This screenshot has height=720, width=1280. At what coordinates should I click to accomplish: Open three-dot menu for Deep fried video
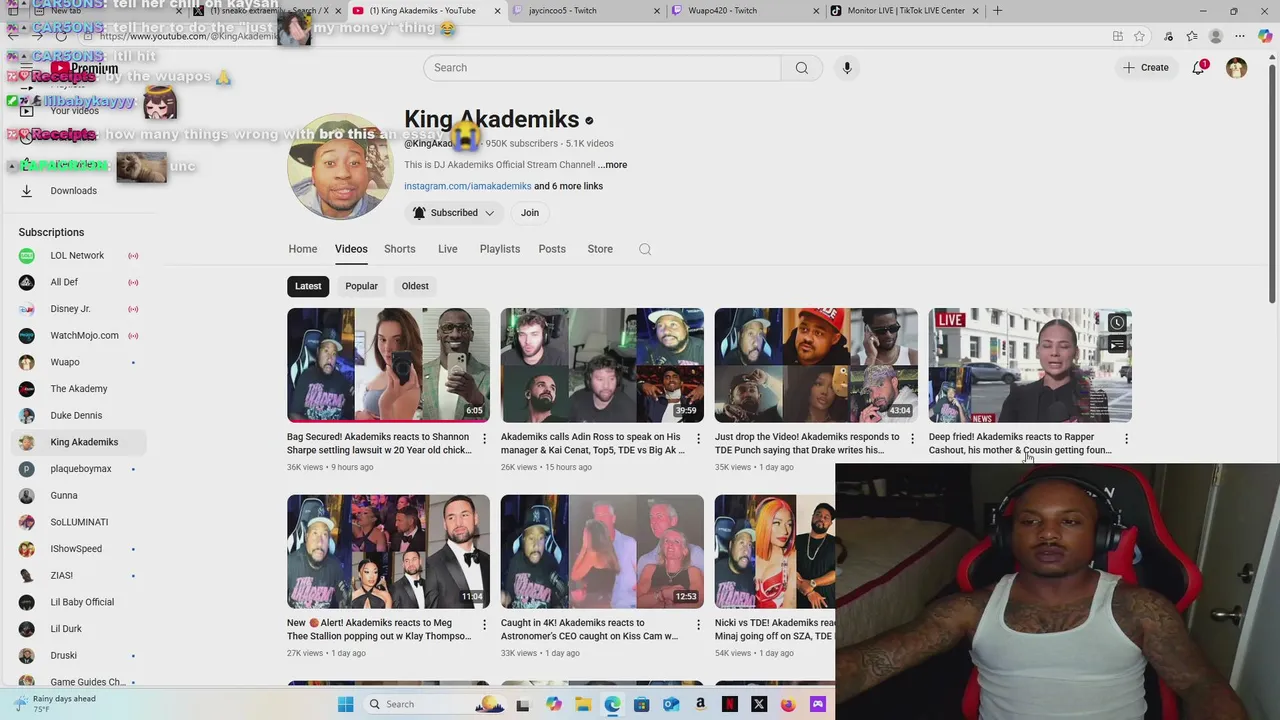pyautogui.click(x=1126, y=438)
